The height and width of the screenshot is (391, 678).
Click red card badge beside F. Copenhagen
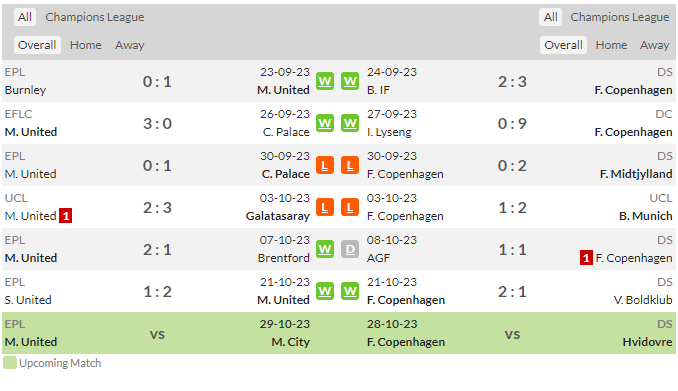coord(586,258)
